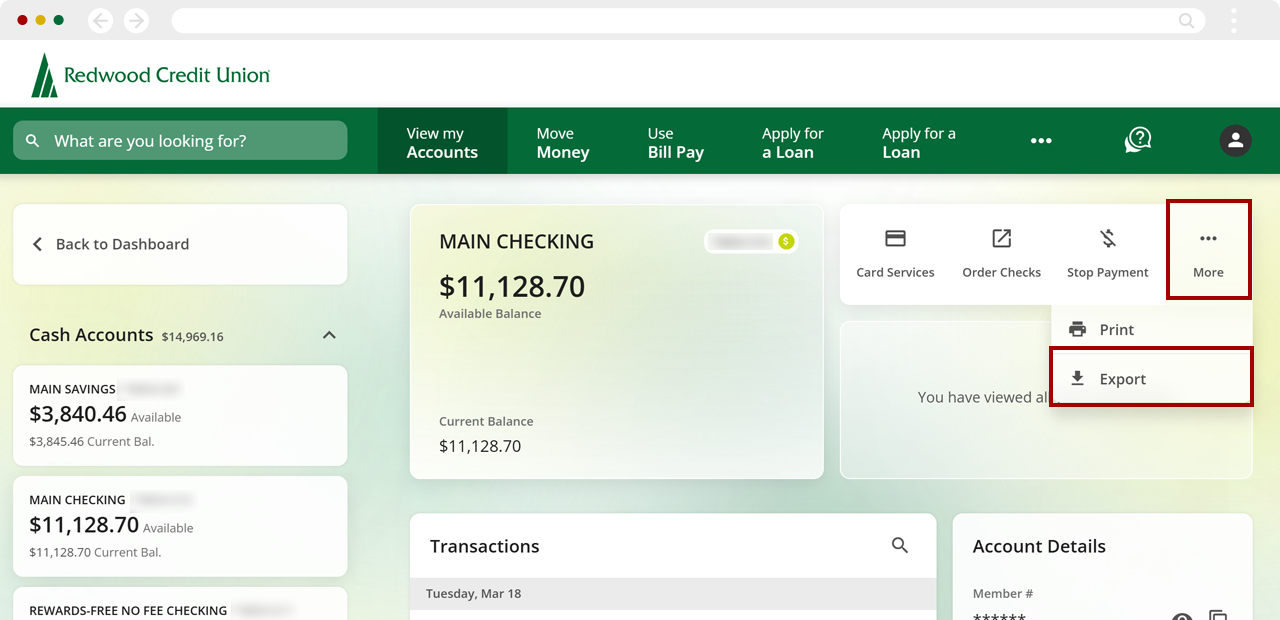The image size is (1280, 620).
Task: Open the Move Money menu
Action: (x=563, y=142)
